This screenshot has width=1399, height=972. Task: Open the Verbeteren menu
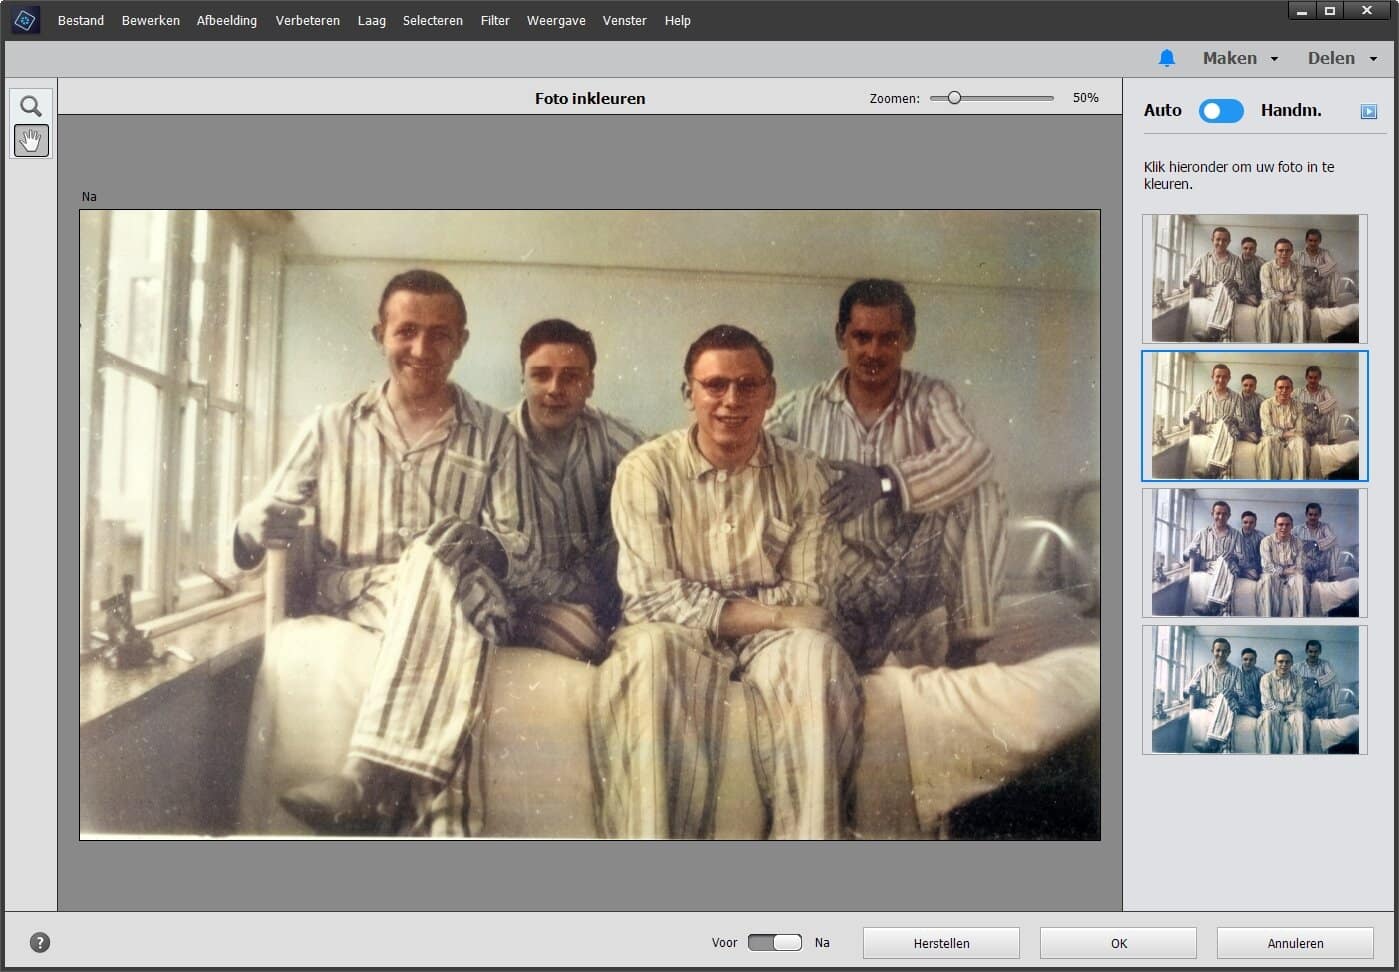(307, 20)
